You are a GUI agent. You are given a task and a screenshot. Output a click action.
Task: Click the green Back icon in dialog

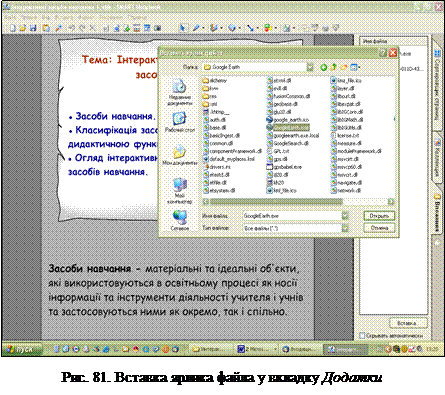tap(323, 67)
